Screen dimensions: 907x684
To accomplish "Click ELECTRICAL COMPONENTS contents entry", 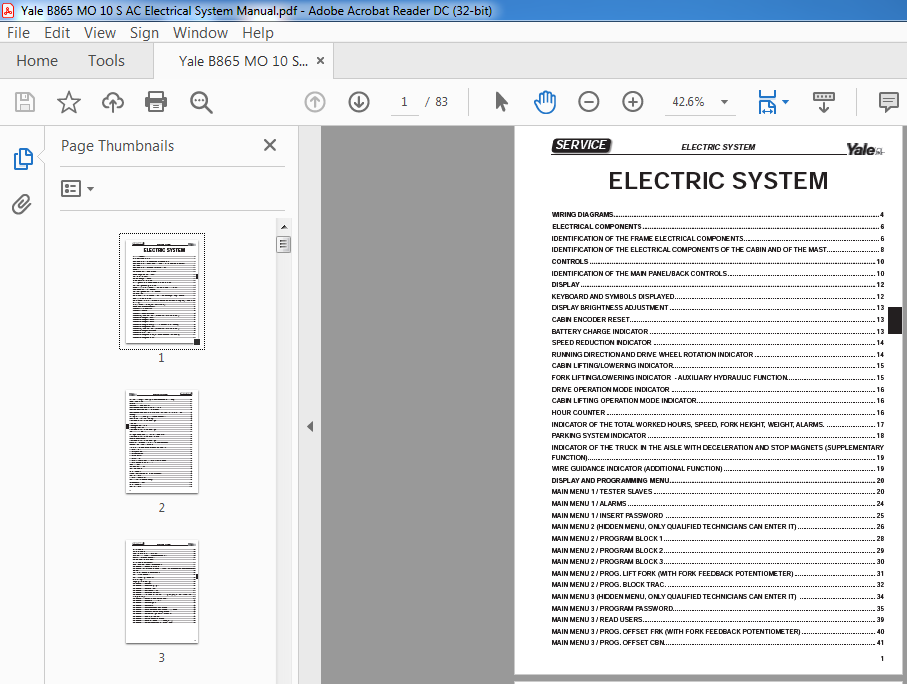I will click(x=717, y=227).
